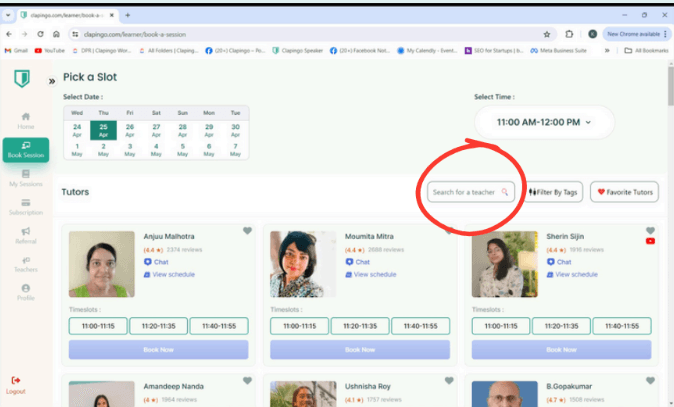Image resolution: width=674 pixels, height=407 pixels.
Task: Choose the 11:20-11:35 timeslot for Anjuu Malhotra
Action: pos(159,326)
